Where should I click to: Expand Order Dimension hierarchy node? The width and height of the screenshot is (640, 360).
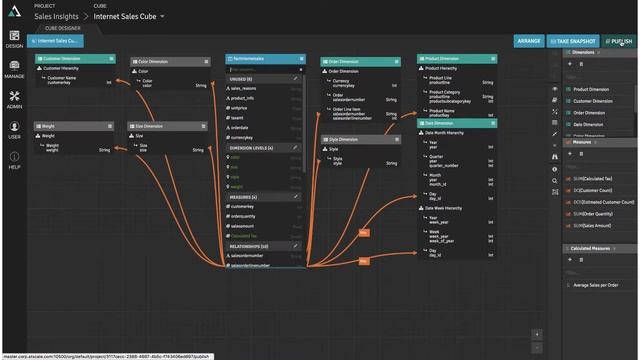click(x=325, y=71)
